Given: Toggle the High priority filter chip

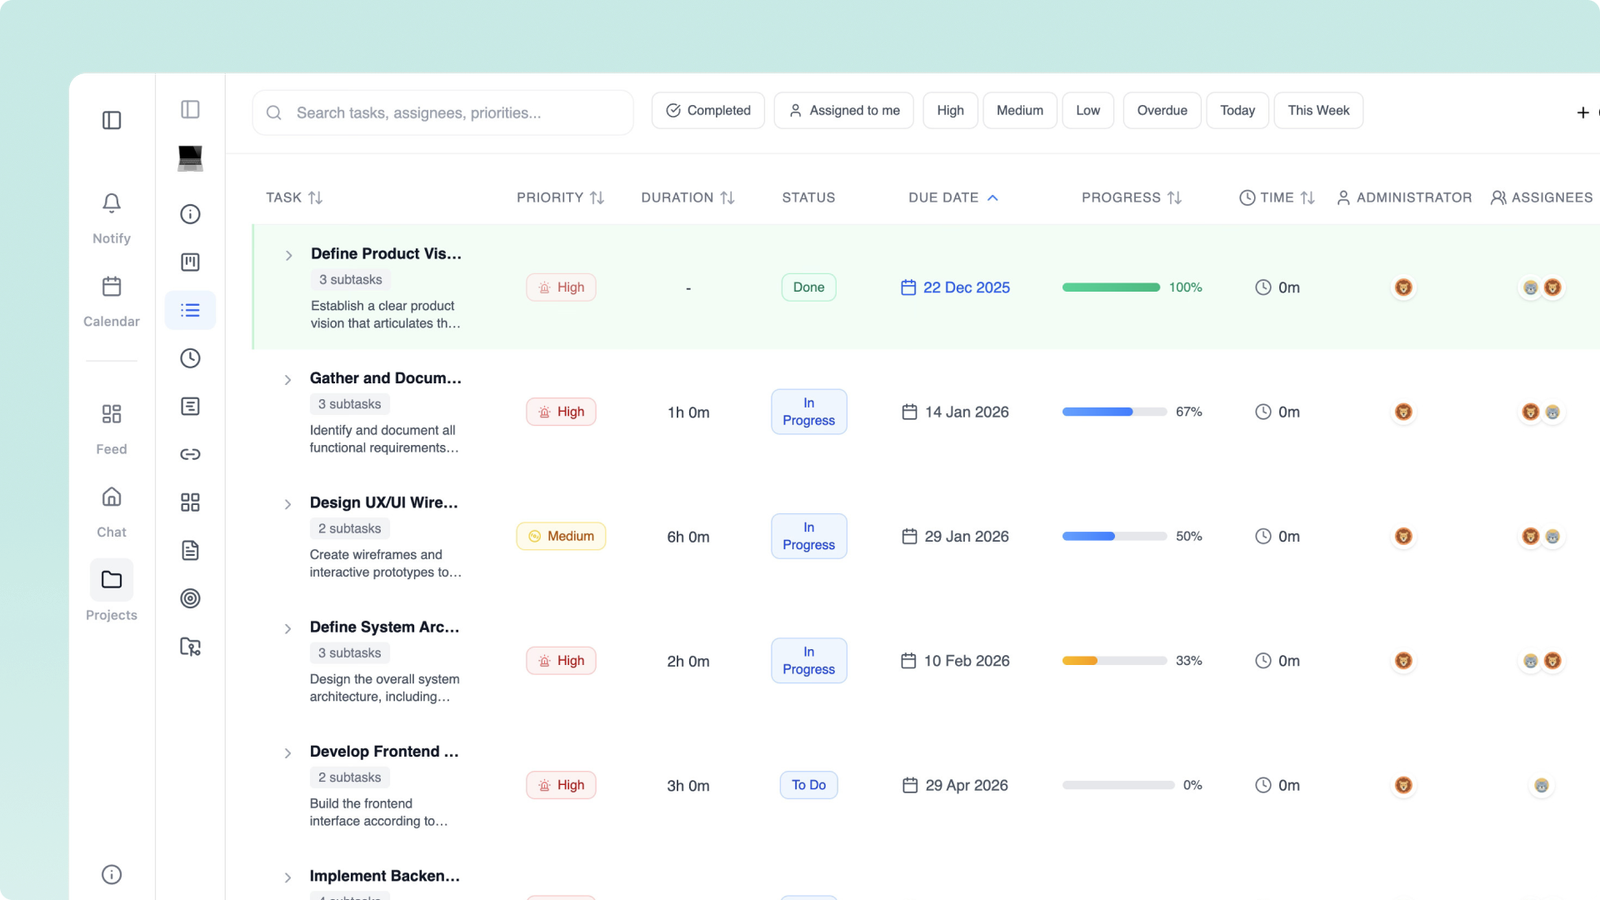Looking at the screenshot, I should [950, 110].
